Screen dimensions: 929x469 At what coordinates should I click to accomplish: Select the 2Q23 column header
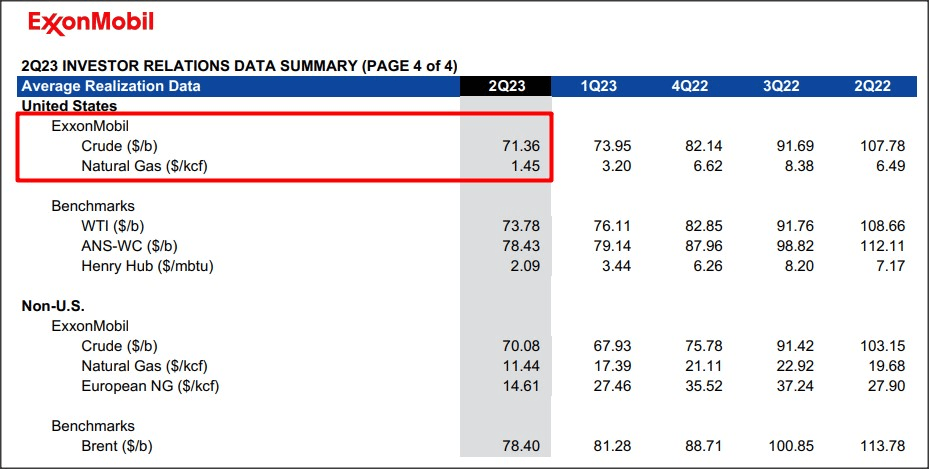point(507,86)
